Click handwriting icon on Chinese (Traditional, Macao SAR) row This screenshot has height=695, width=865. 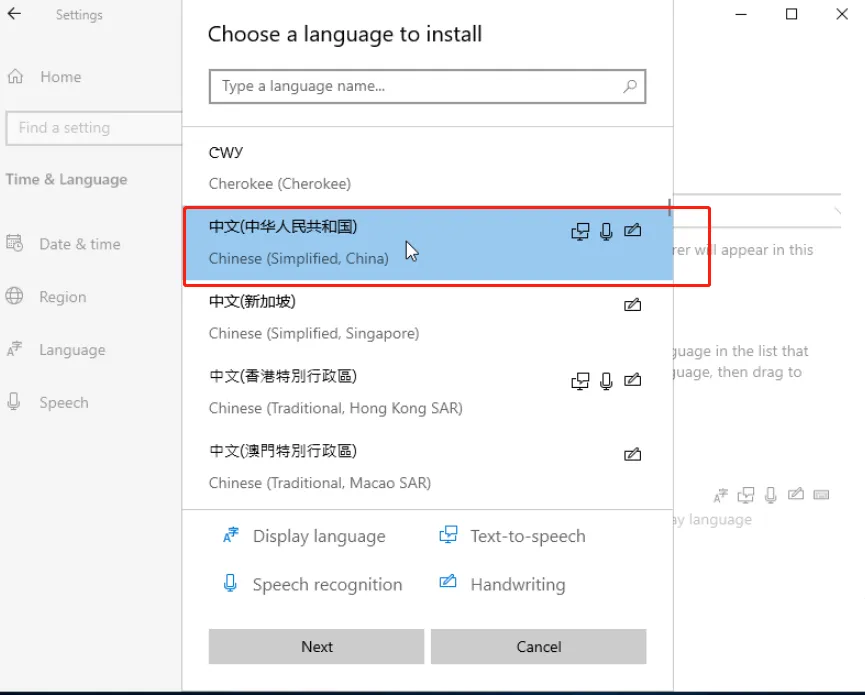coord(632,455)
